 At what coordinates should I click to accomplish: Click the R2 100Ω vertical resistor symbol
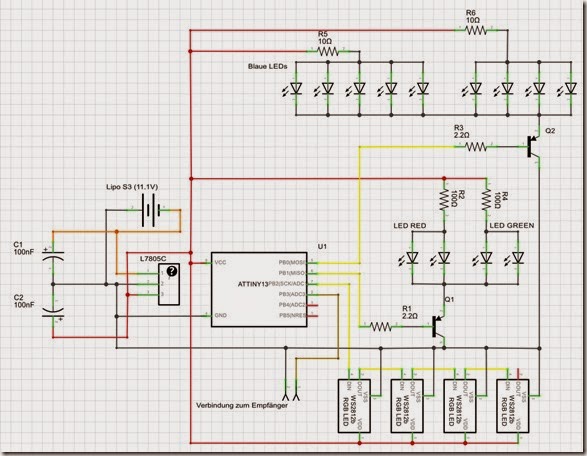[444, 199]
